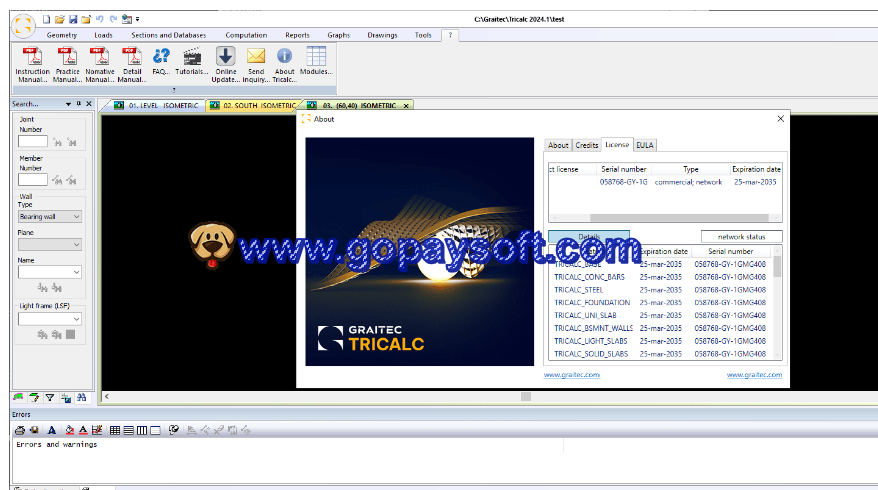The image size is (878, 490).
Task: Select the TRICALC_STEEL row
Action: [x=662, y=290]
